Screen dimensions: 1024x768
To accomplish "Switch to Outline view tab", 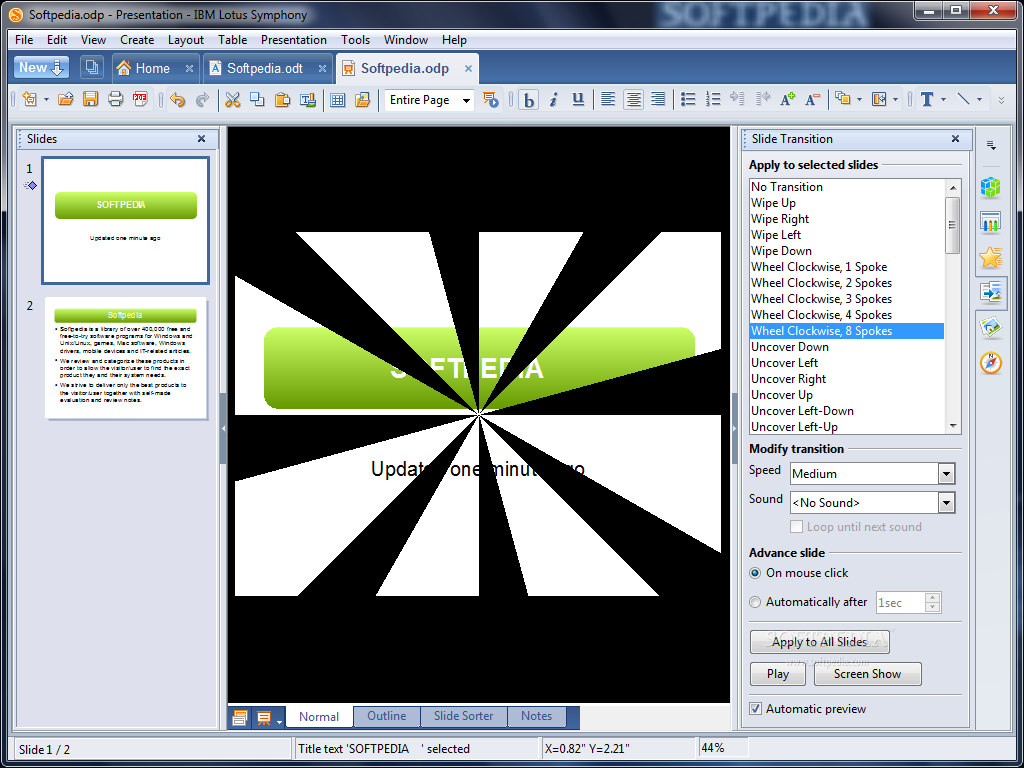I will pos(387,716).
